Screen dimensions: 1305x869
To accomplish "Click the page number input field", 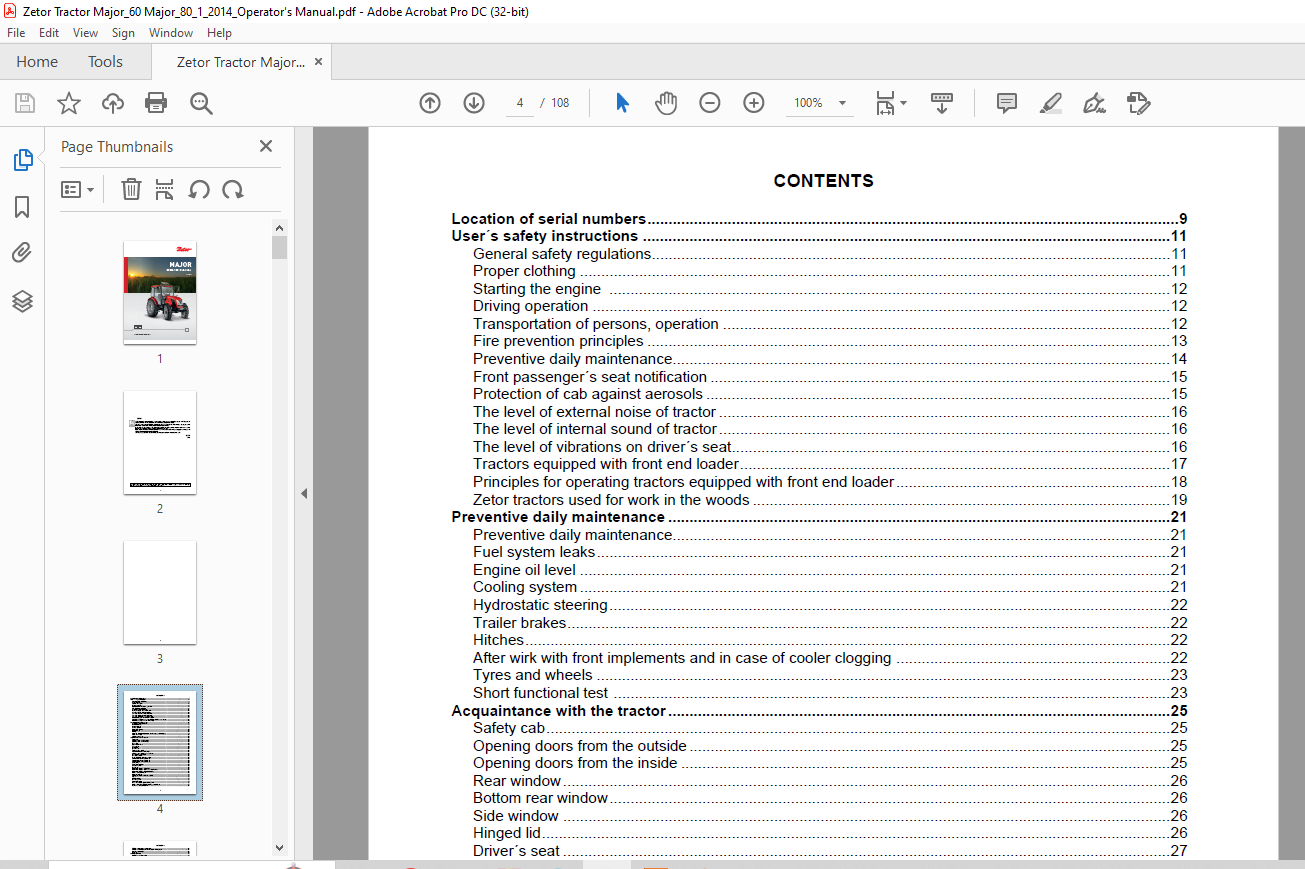I will 520,103.
